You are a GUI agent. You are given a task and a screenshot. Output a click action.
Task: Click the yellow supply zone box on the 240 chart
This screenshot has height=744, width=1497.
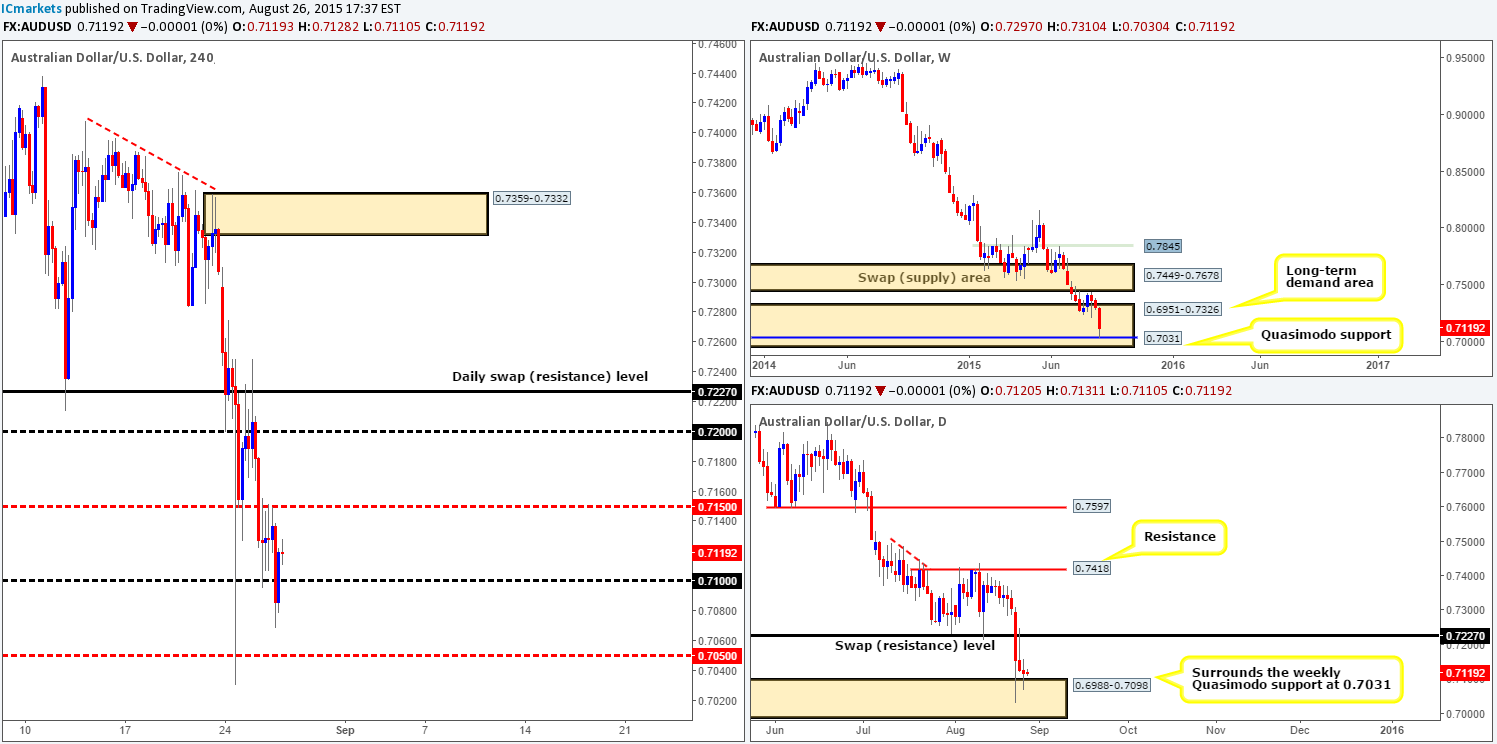(345, 214)
